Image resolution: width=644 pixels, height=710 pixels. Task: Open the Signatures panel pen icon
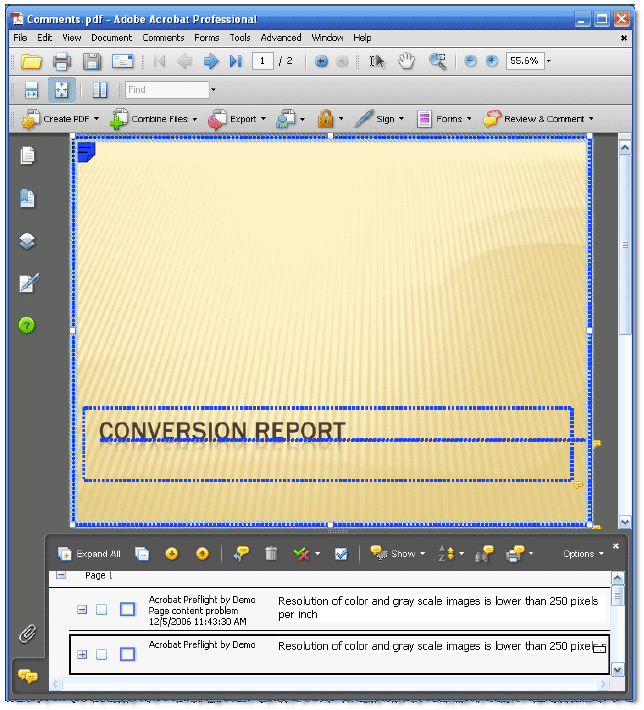point(28,283)
